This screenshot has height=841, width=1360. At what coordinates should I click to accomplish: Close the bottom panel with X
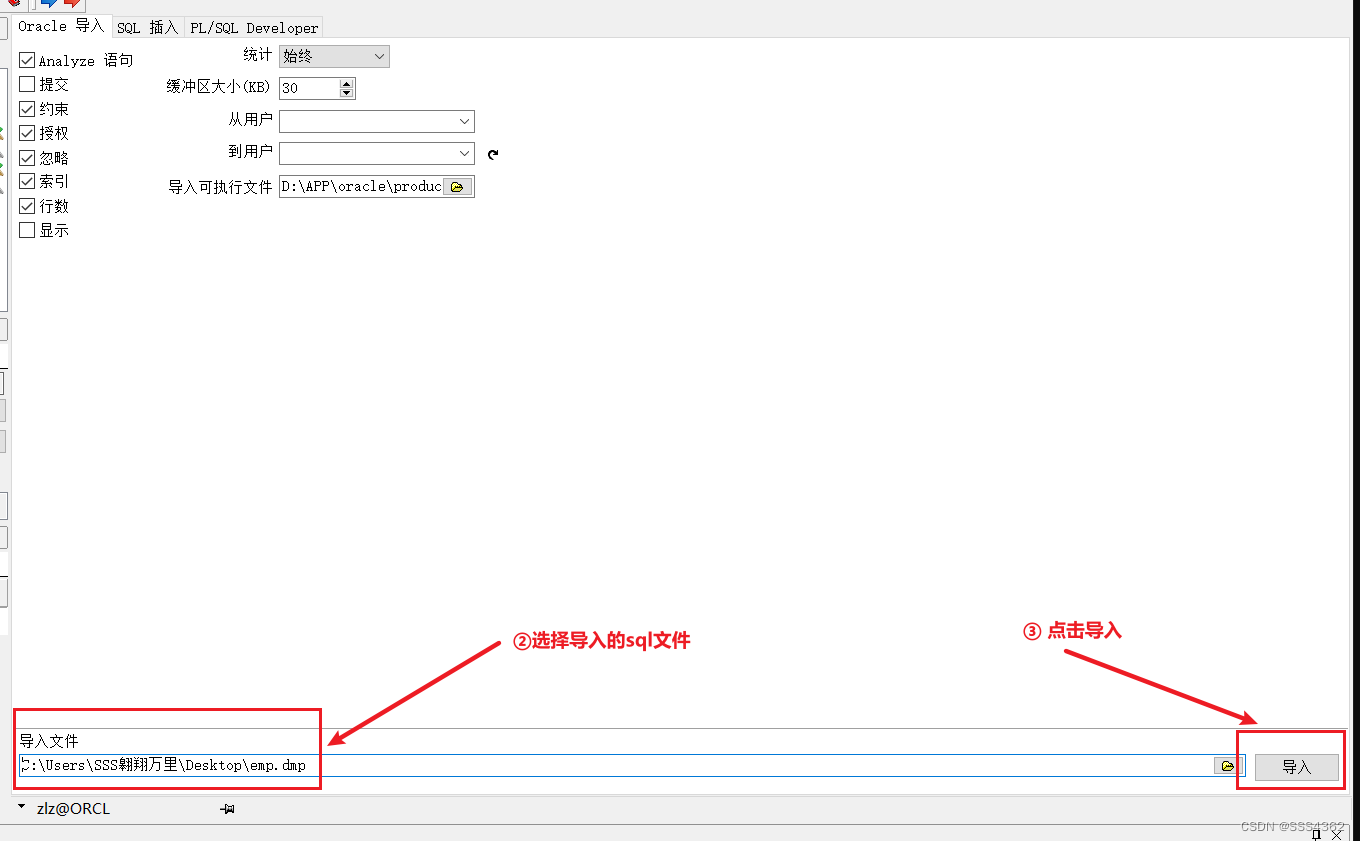pyautogui.click(x=1337, y=835)
